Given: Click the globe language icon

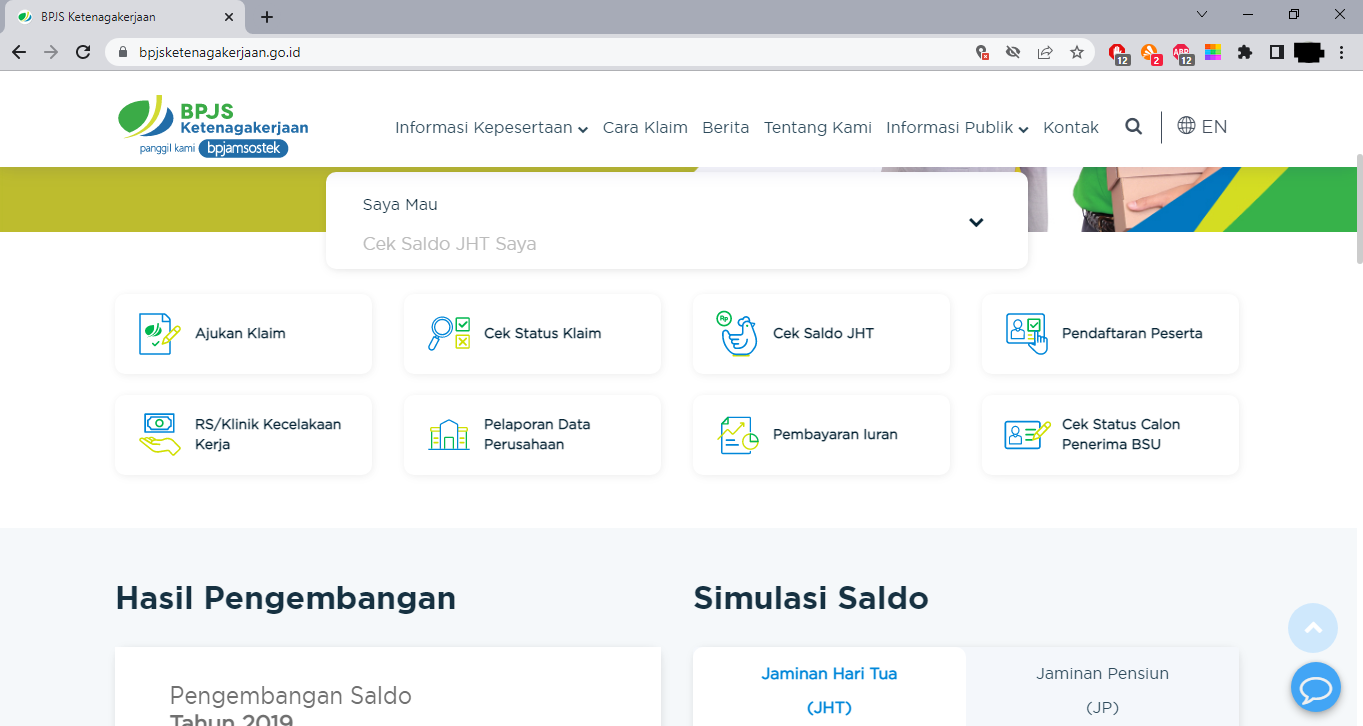Looking at the screenshot, I should point(1187,126).
